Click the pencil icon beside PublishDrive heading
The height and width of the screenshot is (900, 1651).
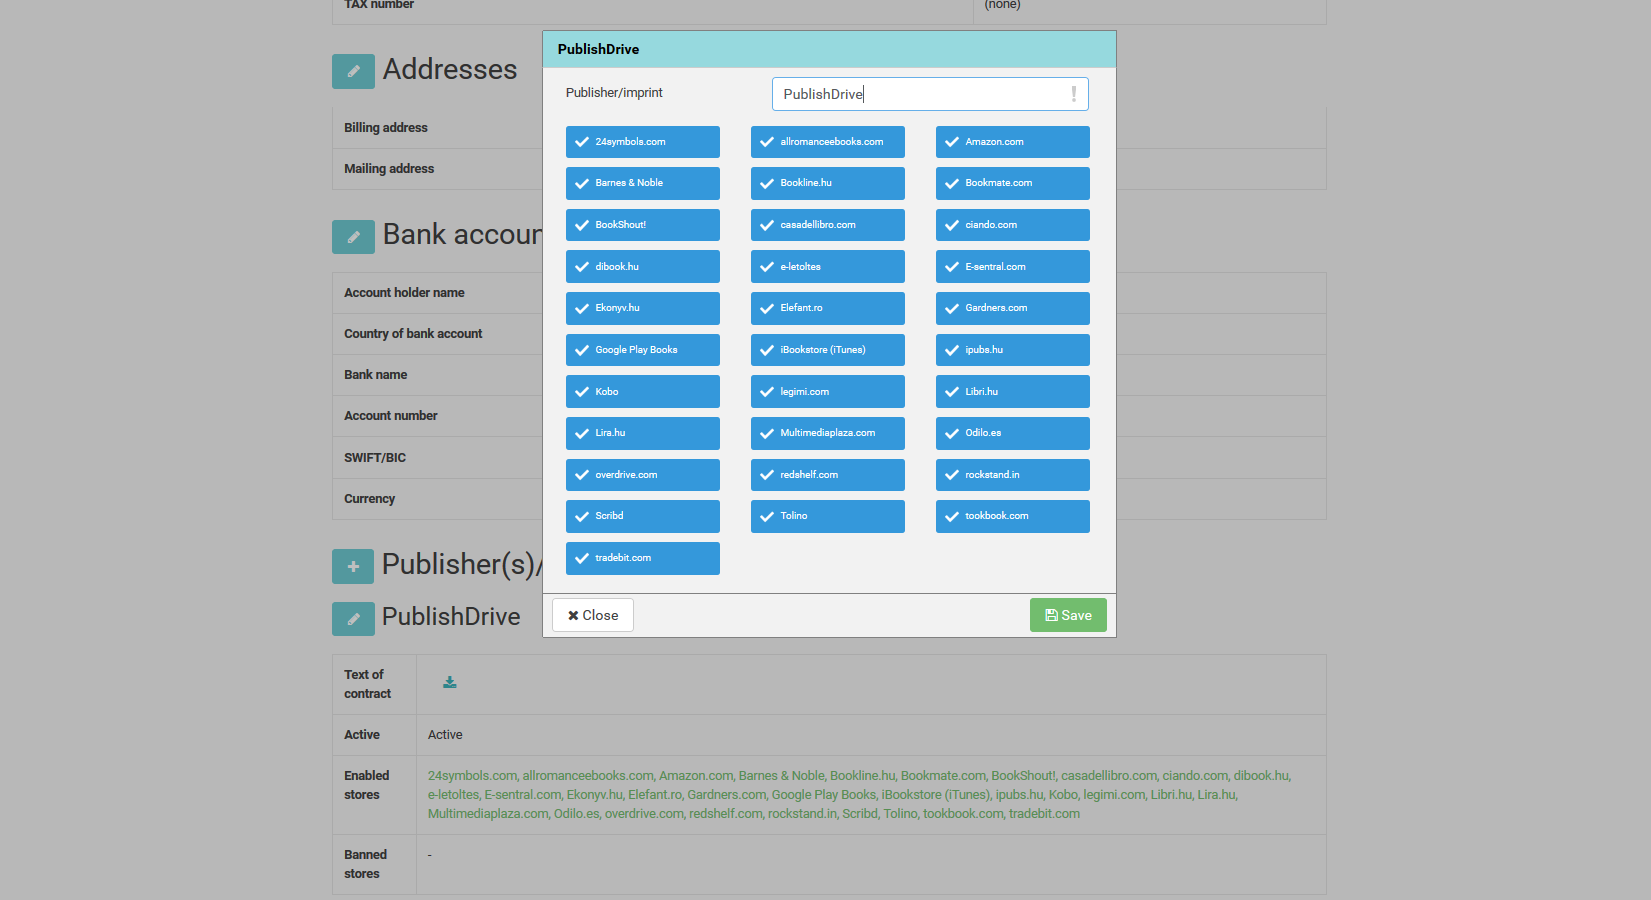pyautogui.click(x=353, y=619)
